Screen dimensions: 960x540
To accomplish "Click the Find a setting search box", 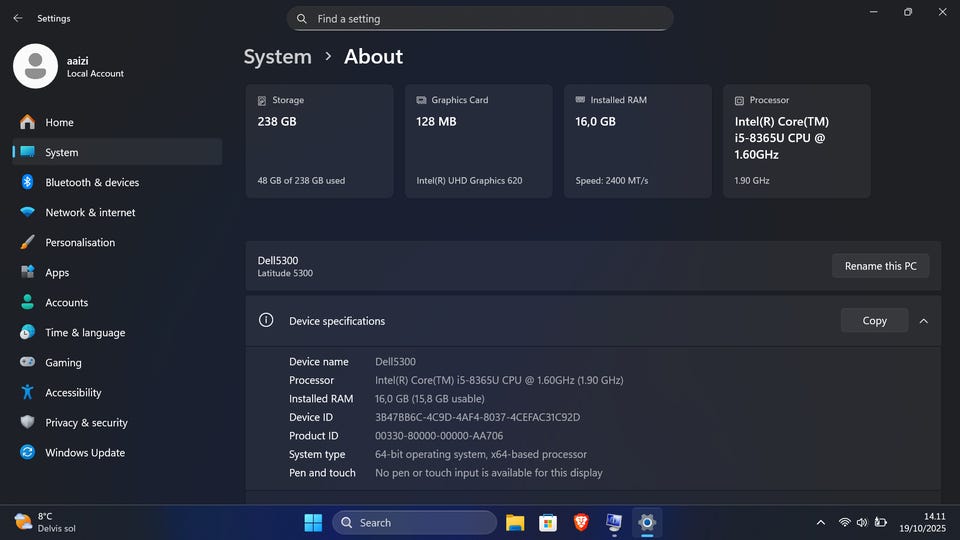I will [480, 19].
